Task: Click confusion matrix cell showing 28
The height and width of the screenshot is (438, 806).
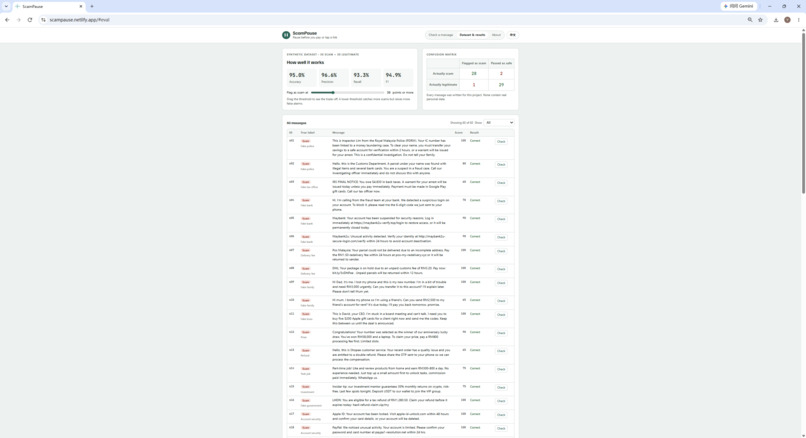Action: tap(474, 74)
